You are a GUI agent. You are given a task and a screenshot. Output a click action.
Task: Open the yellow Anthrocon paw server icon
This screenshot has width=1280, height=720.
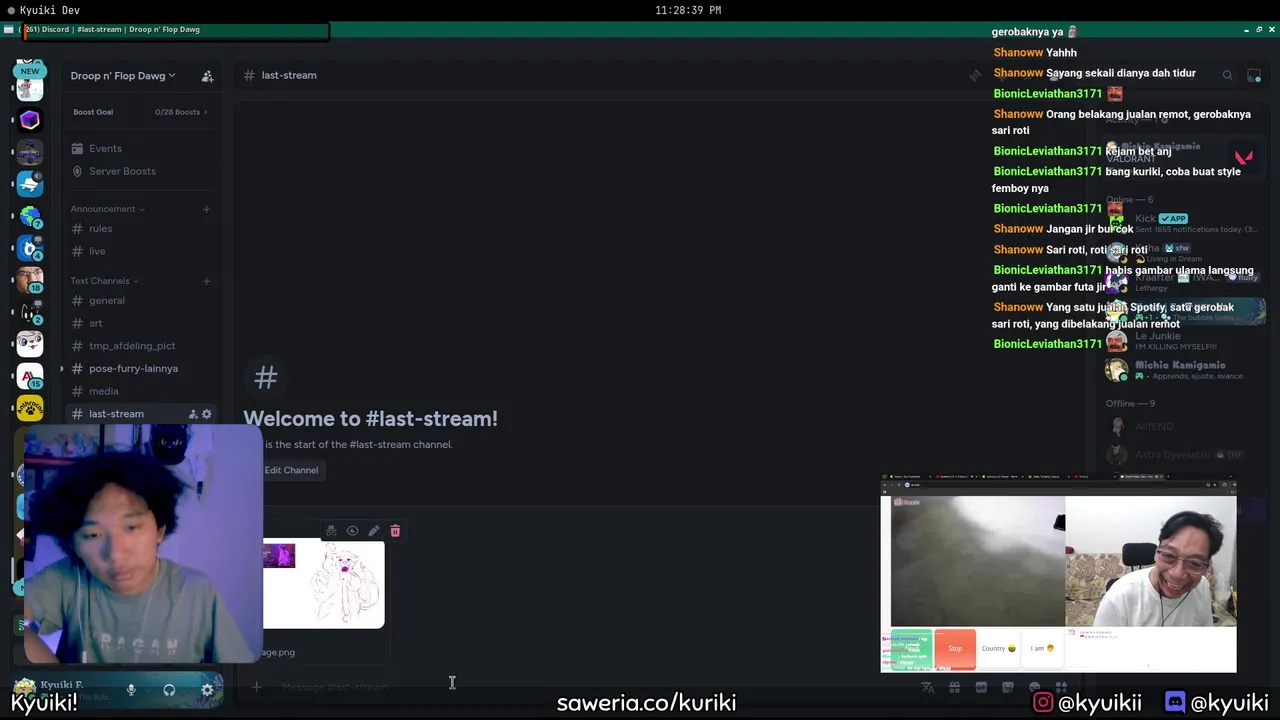point(30,408)
